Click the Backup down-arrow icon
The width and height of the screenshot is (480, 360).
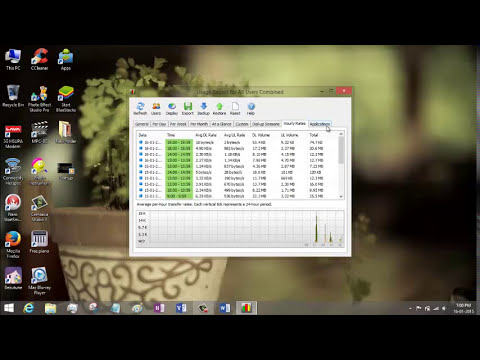coord(203,108)
